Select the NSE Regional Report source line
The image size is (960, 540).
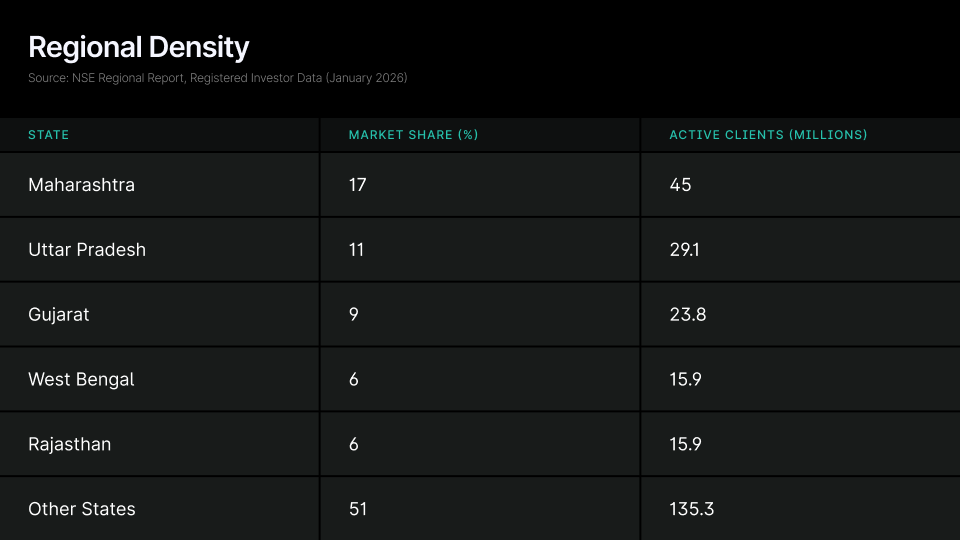pyautogui.click(x=217, y=78)
